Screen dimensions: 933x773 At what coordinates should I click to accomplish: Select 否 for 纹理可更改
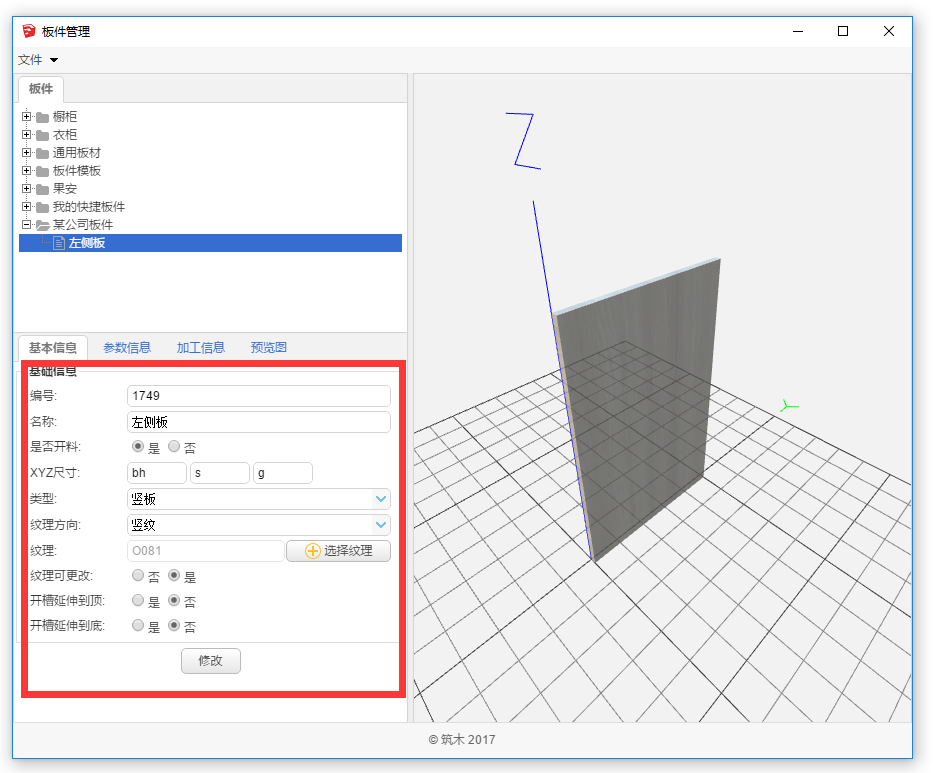tap(138, 576)
